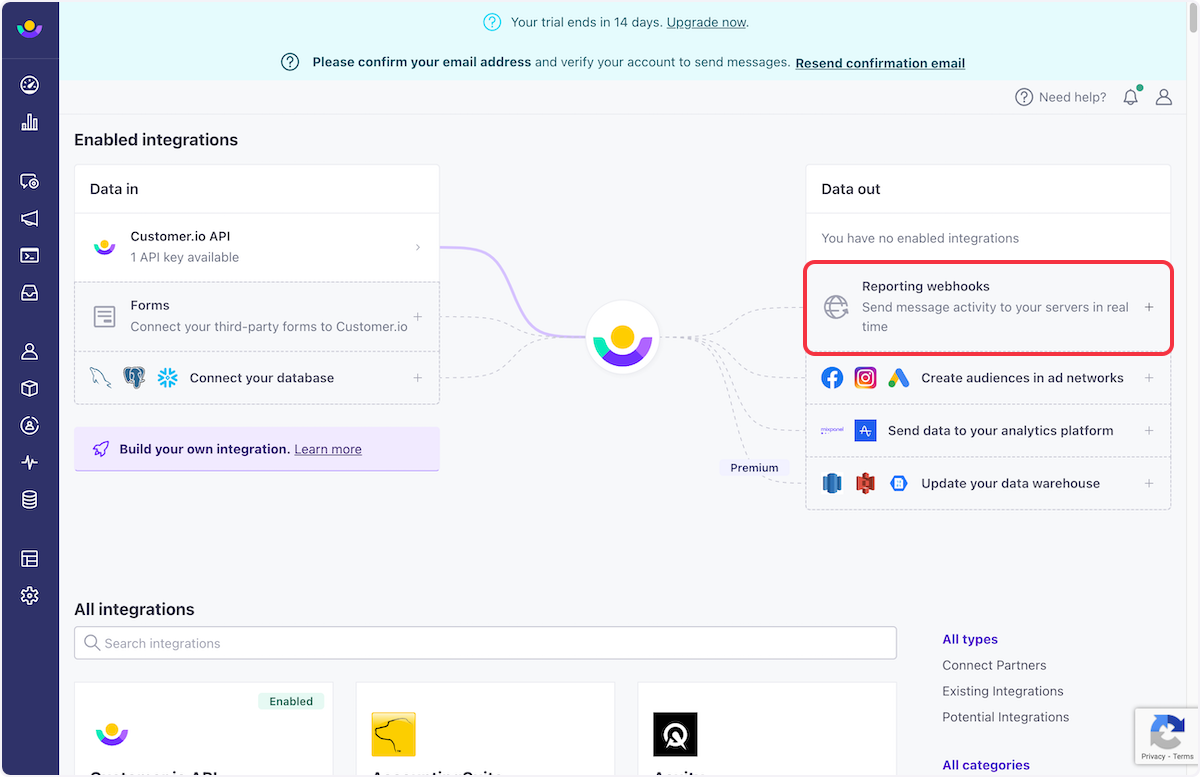Click the Mixpanel logo icon
1200x777 pixels.
pyautogui.click(x=832, y=431)
